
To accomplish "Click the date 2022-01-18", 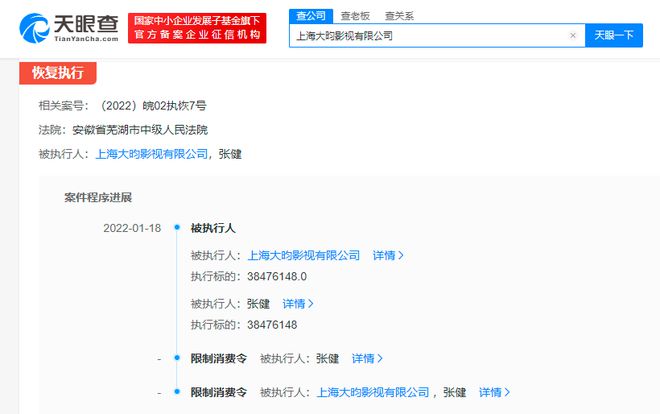I will [x=132, y=228].
